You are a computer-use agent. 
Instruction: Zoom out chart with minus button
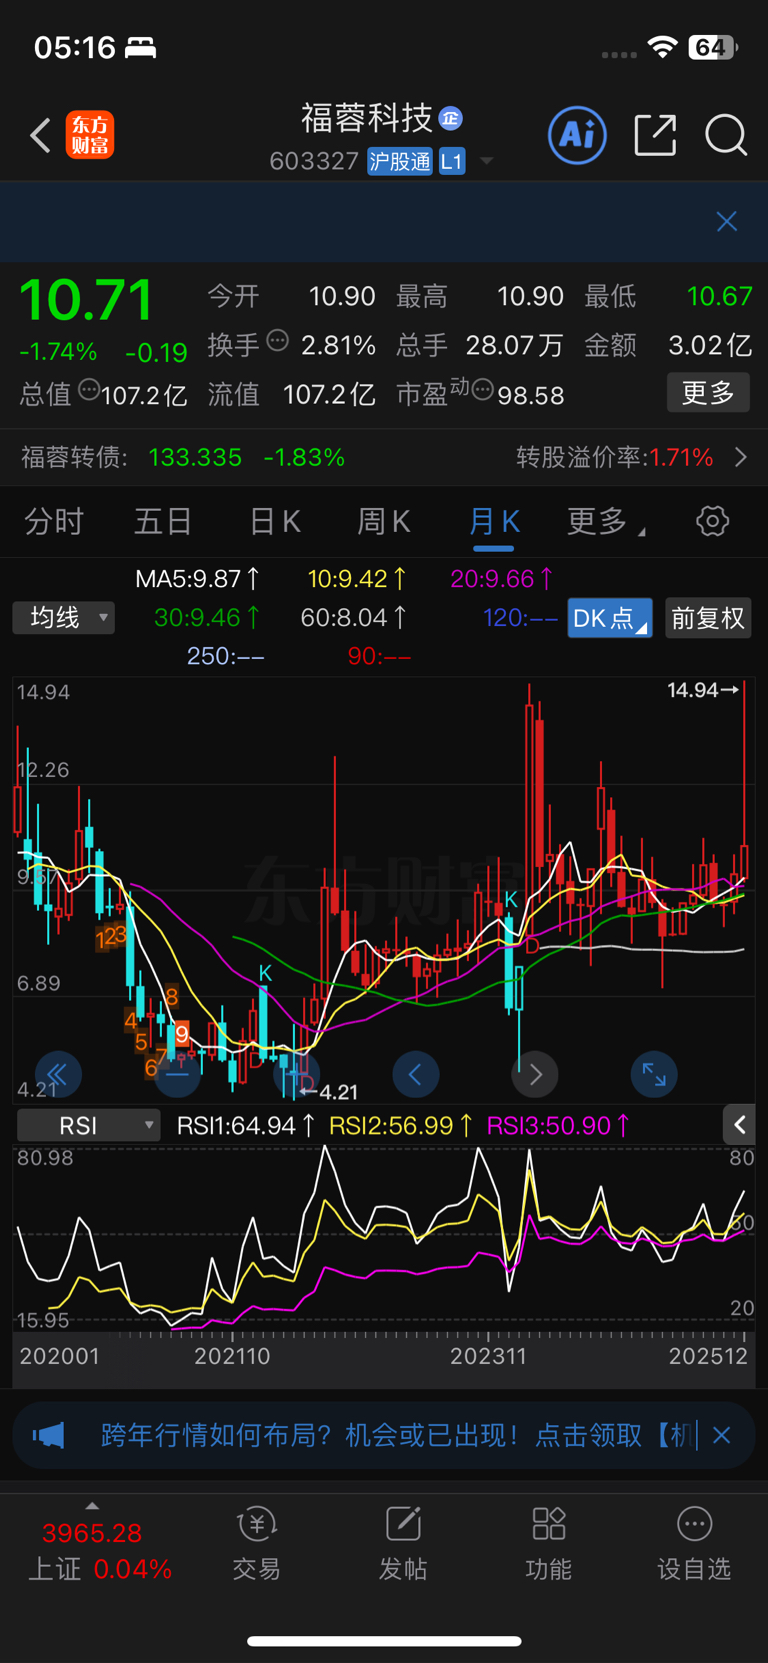(178, 1075)
